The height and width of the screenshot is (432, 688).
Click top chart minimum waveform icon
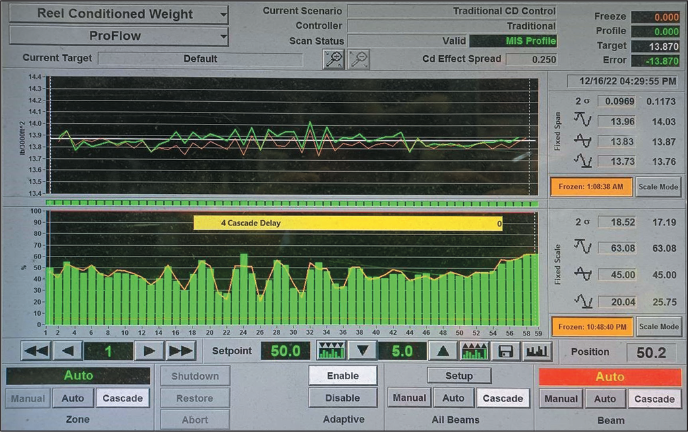click(583, 161)
